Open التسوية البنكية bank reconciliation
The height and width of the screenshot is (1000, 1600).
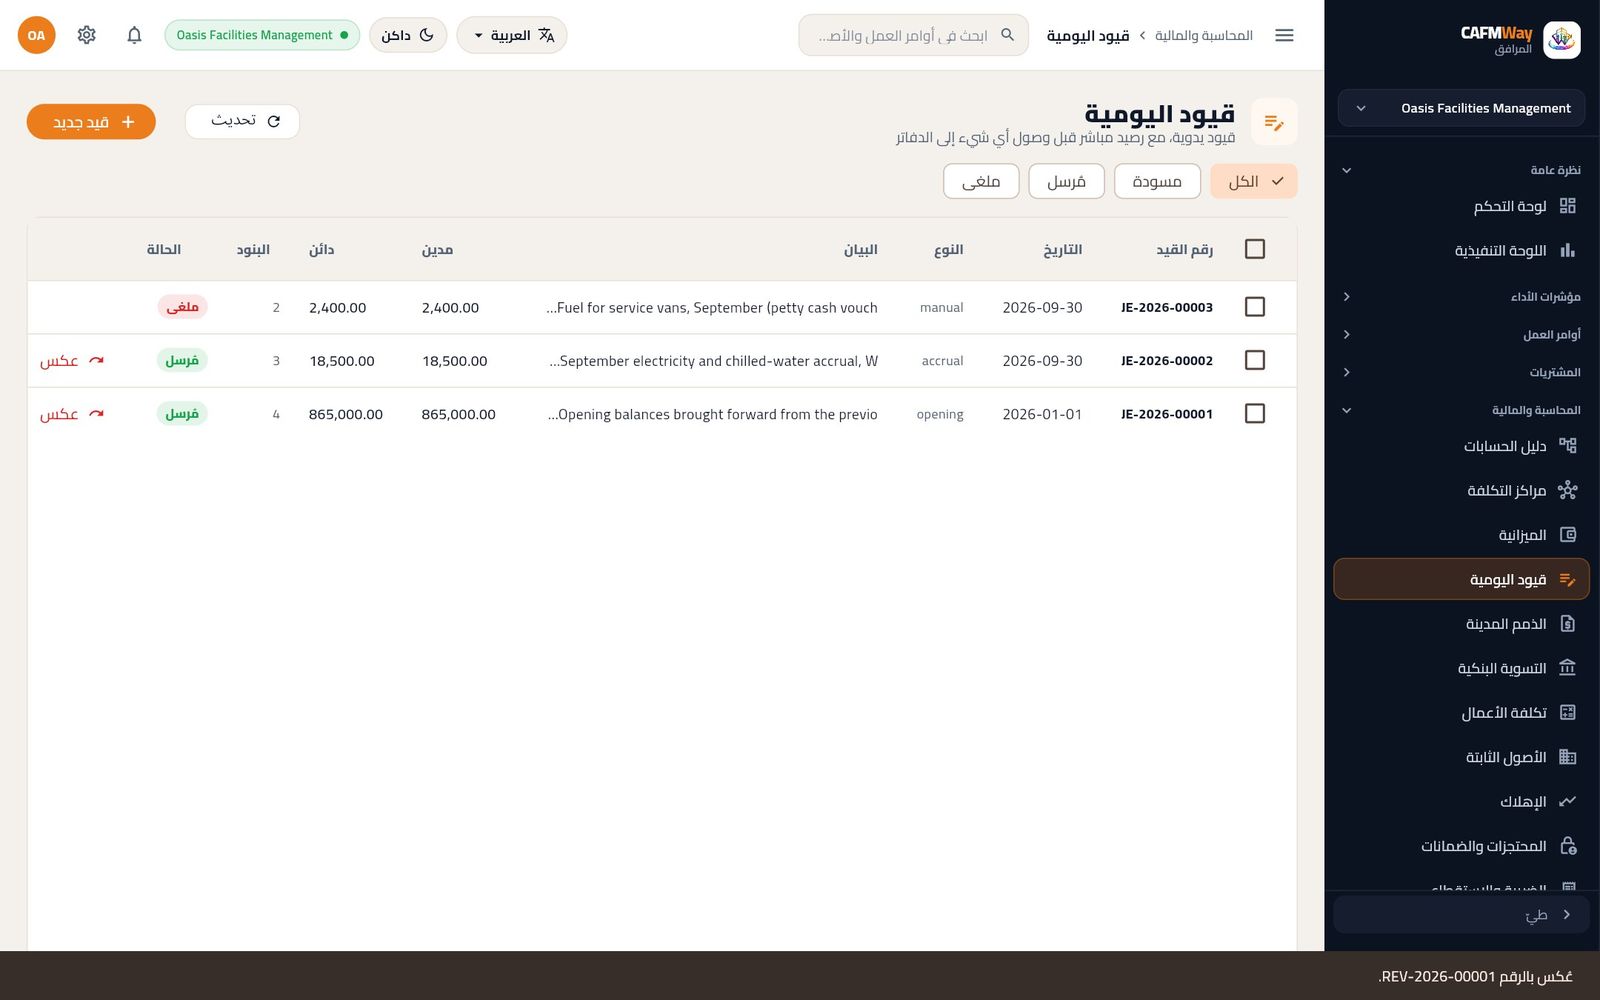pos(1461,668)
